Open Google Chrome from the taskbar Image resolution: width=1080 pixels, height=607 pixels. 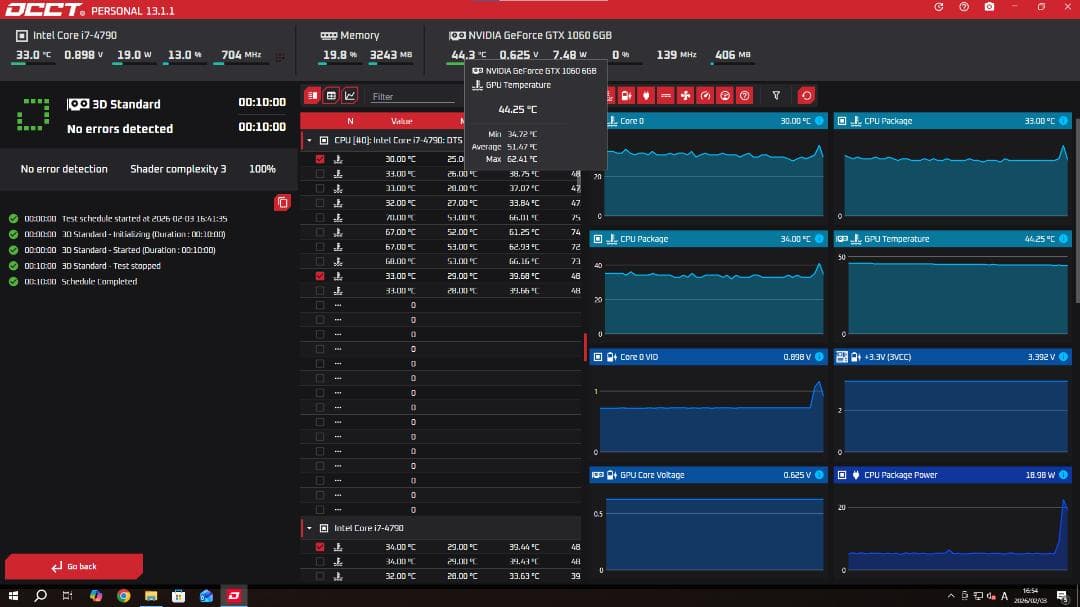click(123, 596)
